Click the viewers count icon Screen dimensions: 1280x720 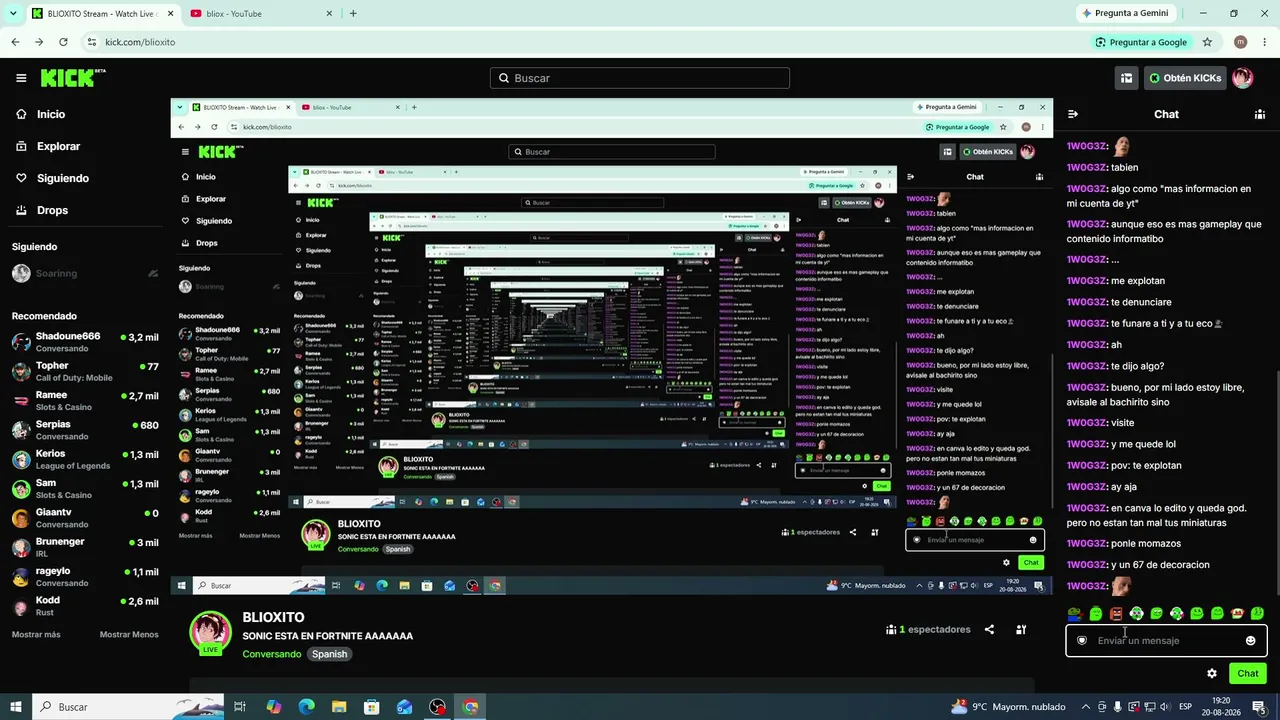[891, 630]
